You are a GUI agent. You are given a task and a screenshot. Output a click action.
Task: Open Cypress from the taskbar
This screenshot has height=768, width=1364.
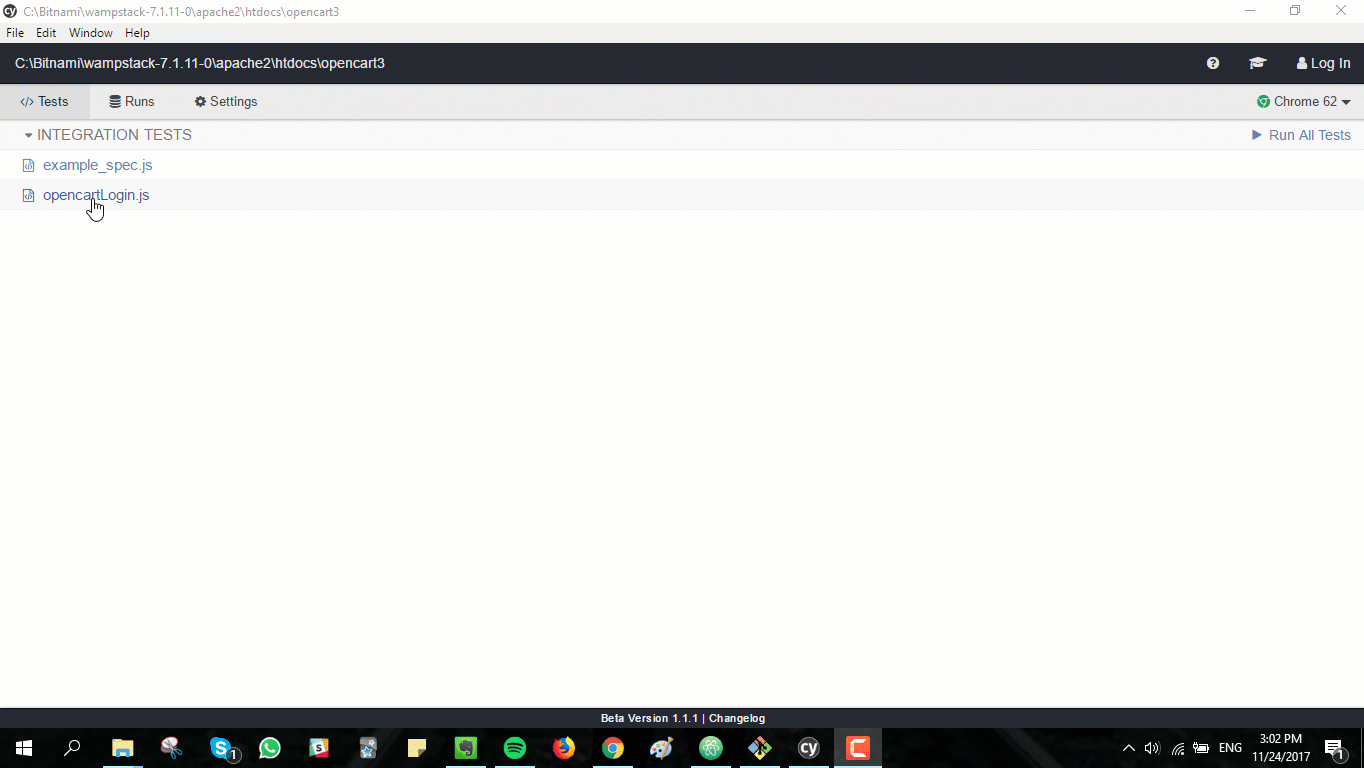[x=809, y=748]
